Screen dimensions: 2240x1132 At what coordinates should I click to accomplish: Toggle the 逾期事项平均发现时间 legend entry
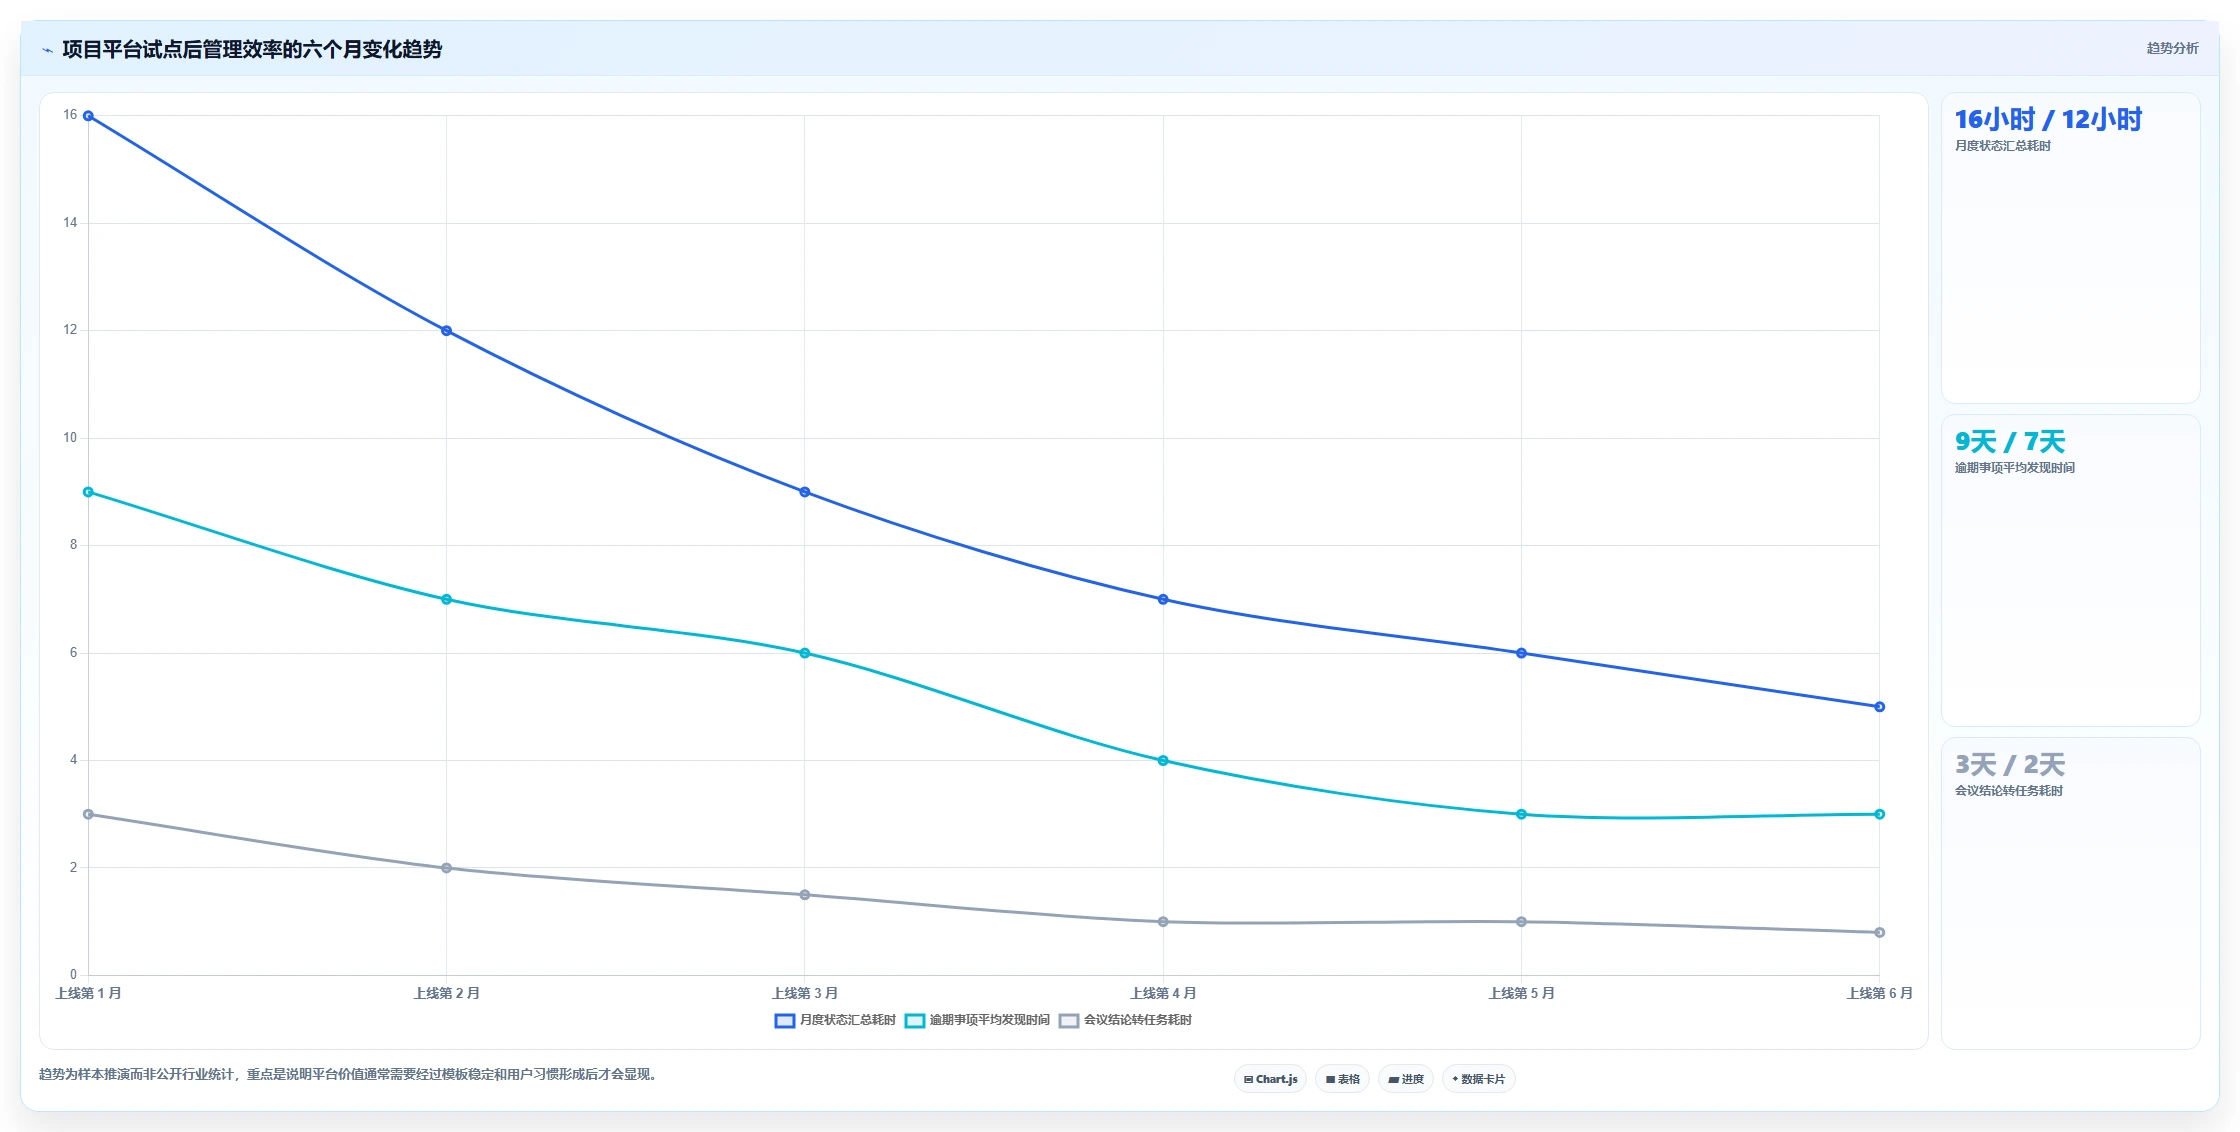977,1020
